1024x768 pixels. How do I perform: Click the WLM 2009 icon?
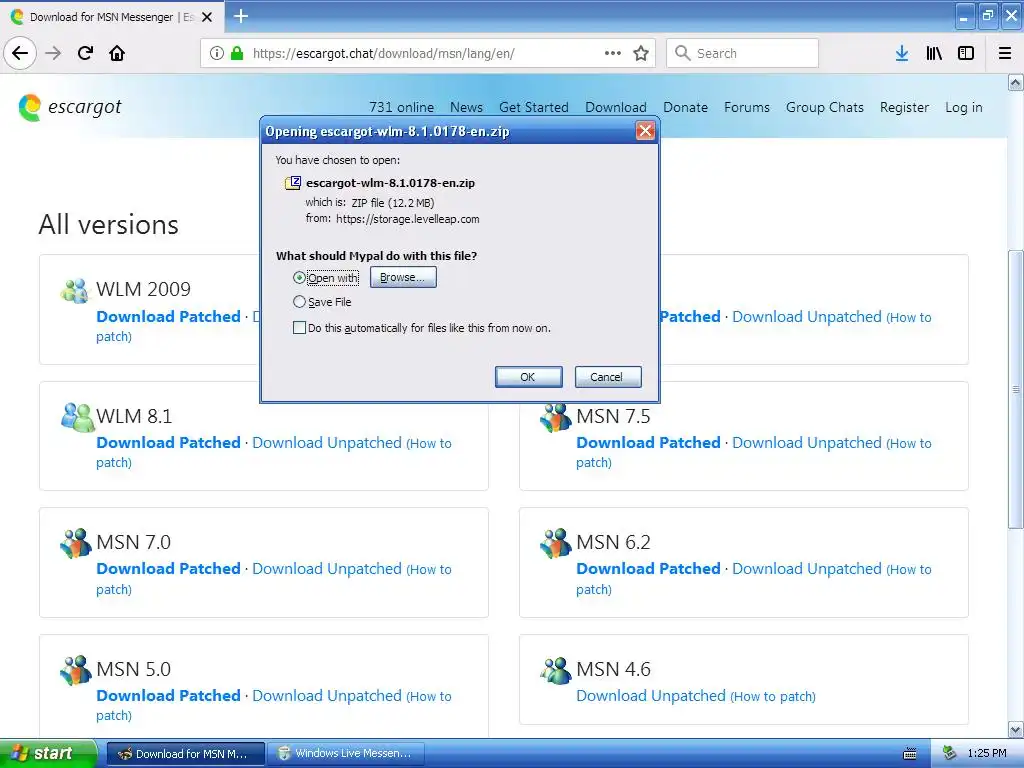tap(74, 291)
